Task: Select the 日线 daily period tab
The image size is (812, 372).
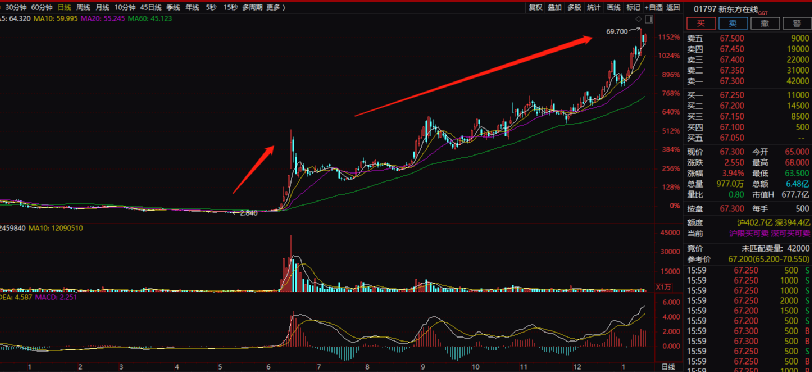Action: 64,7
